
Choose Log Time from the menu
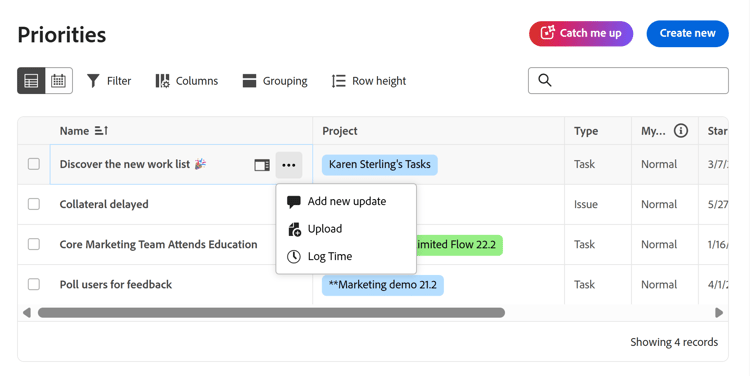[x=346, y=256]
